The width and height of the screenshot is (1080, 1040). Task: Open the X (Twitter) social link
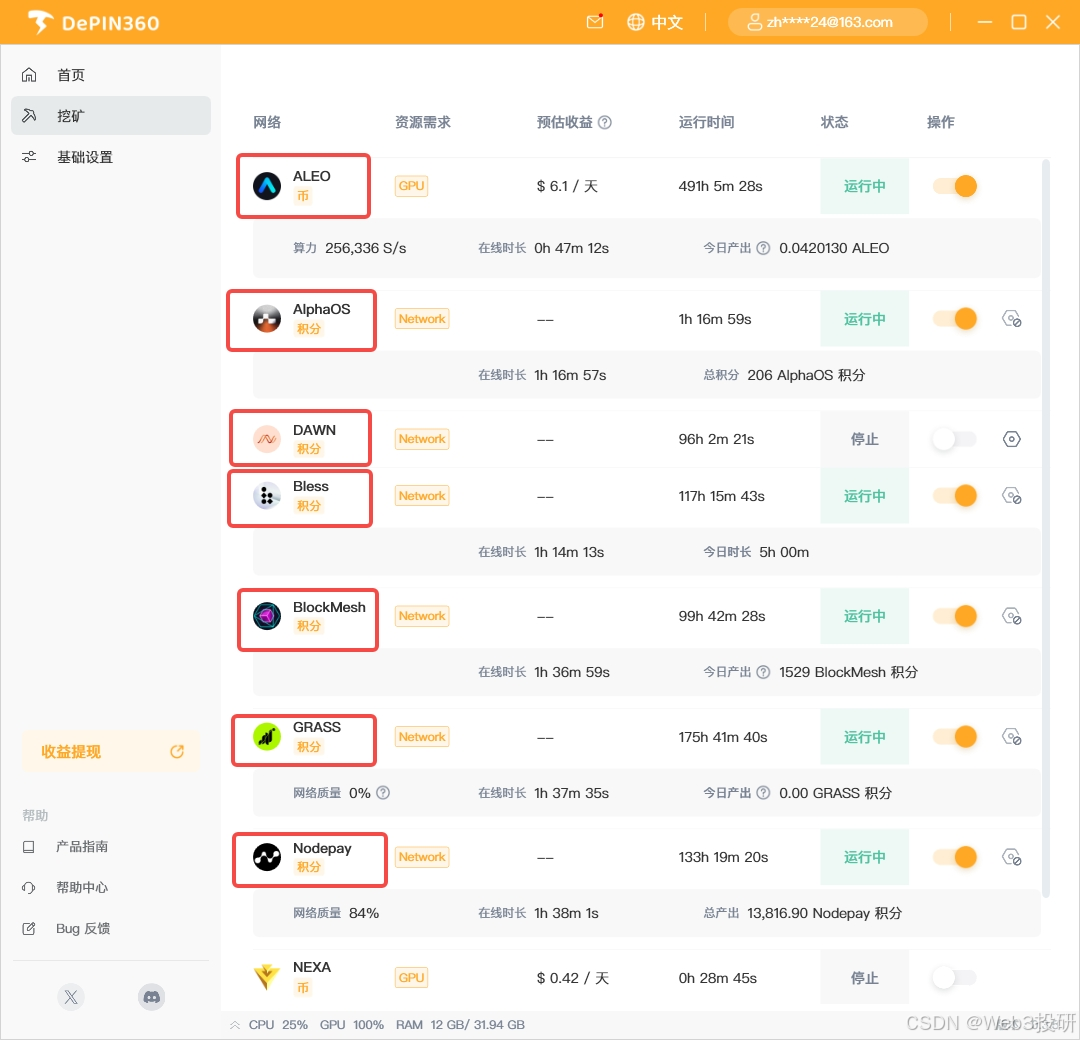[71, 997]
